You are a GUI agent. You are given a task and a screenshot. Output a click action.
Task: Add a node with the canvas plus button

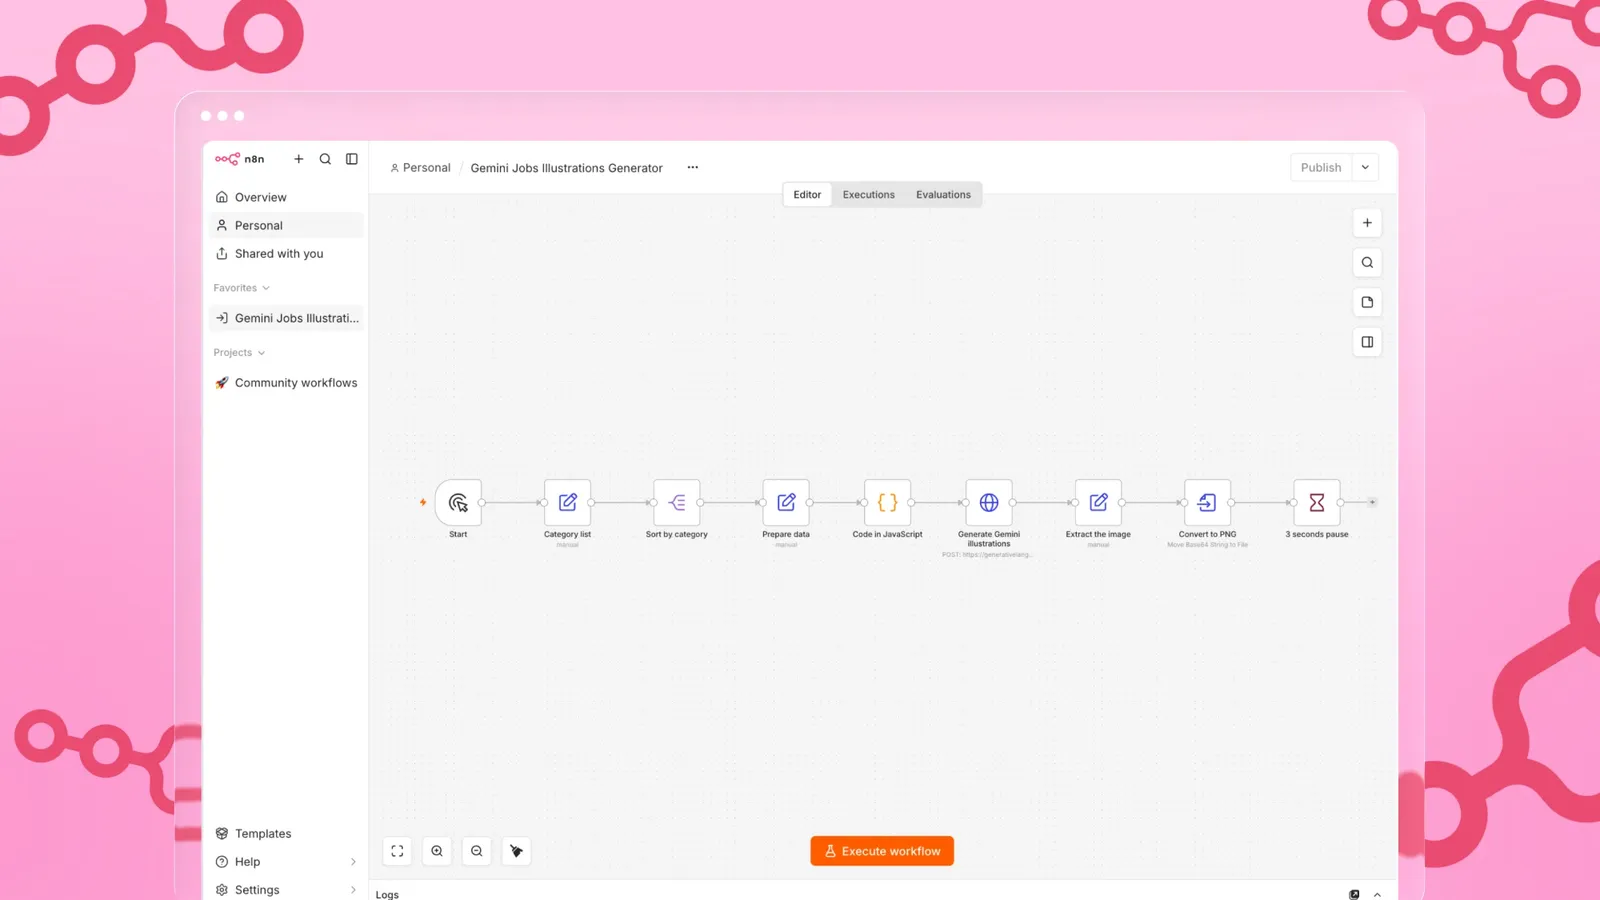pos(1367,223)
